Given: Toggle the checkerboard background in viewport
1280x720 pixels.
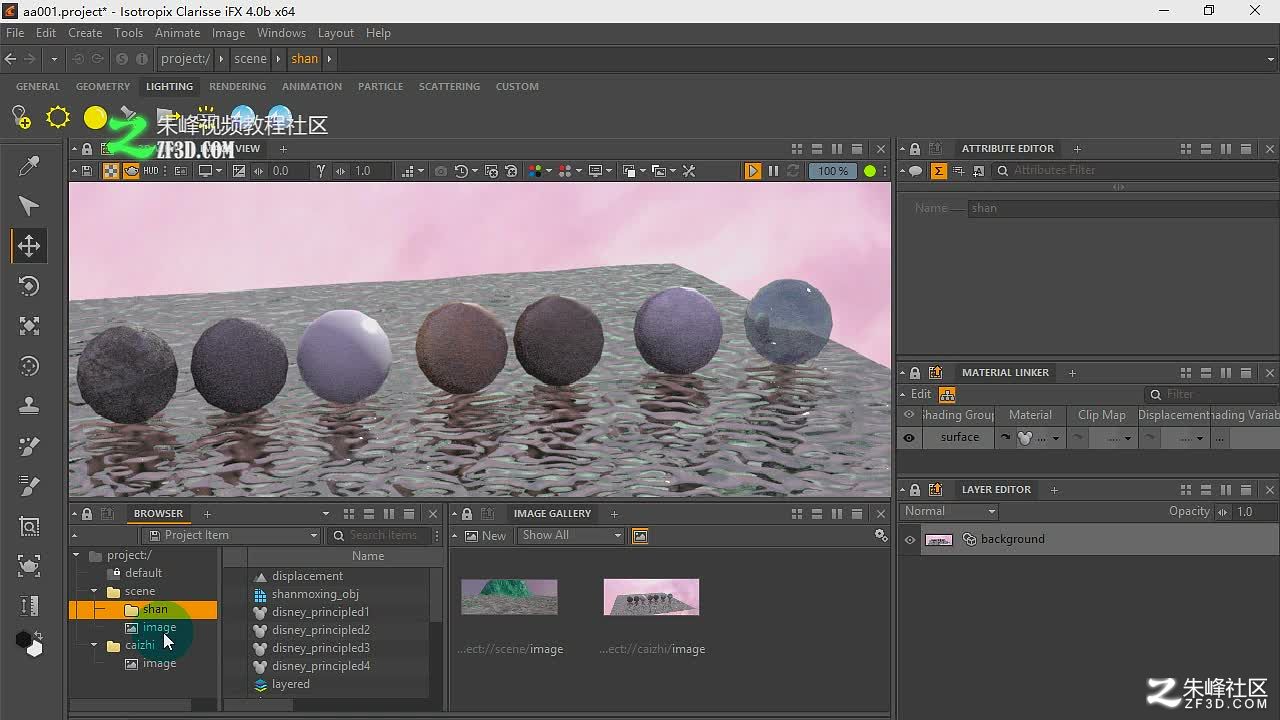Looking at the screenshot, I should [x=111, y=171].
